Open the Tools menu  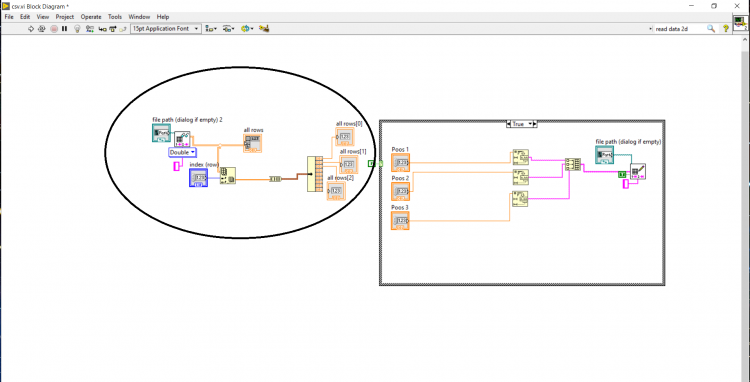pyautogui.click(x=115, y=17)
